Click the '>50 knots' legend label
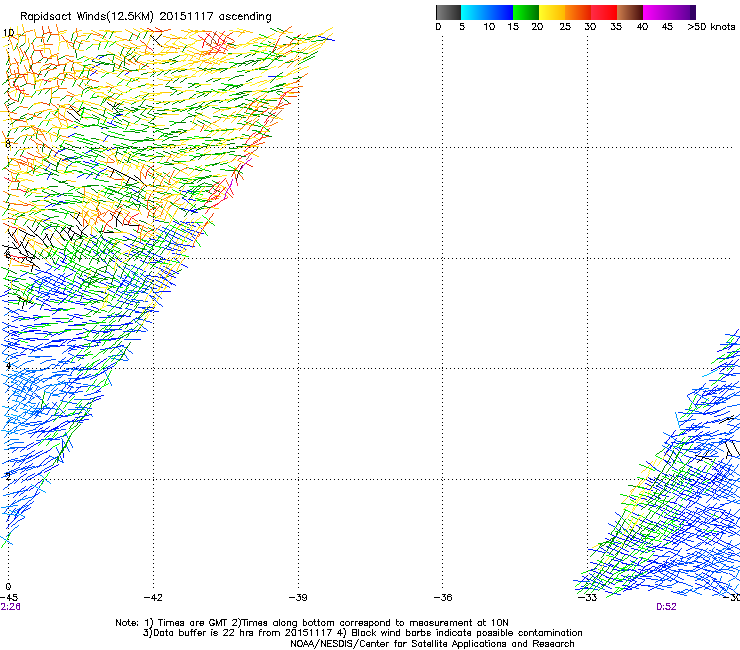This screenshot has height=650, width=740. tap(711, 27)
